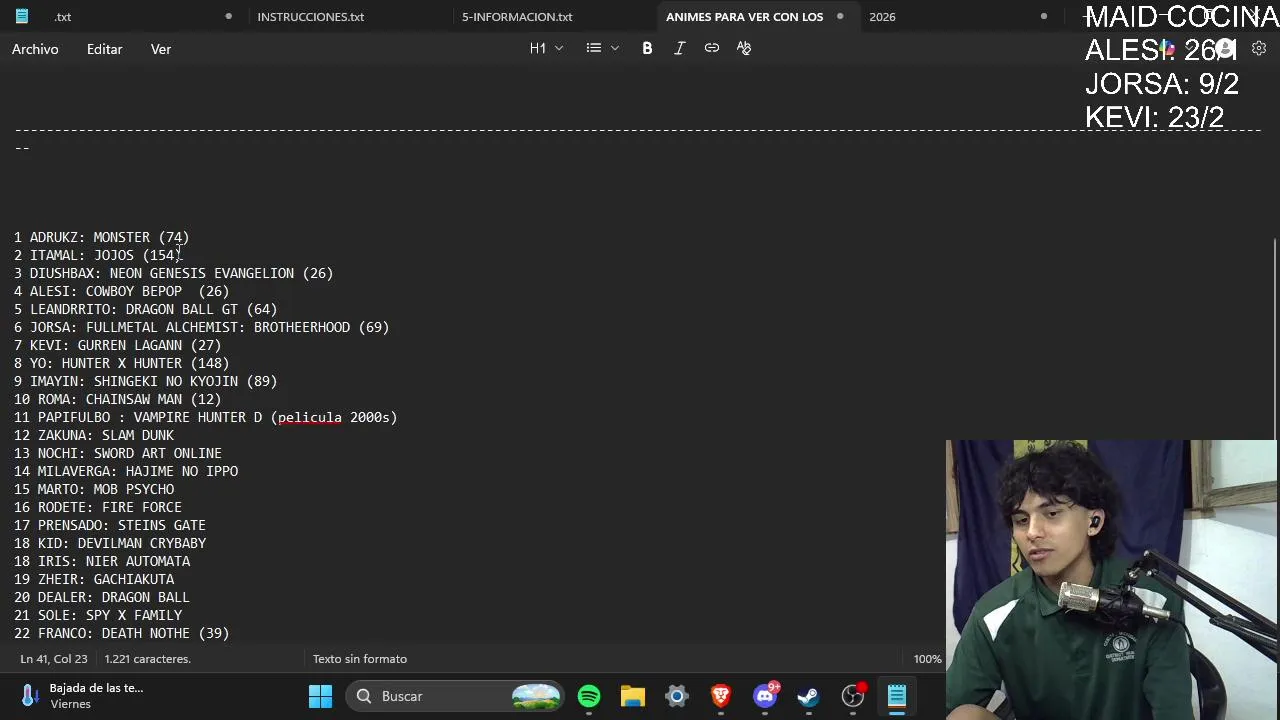
Task: Insert a link using the toolbar link icon
Action: pyautogui.click(x=712, y=48)
